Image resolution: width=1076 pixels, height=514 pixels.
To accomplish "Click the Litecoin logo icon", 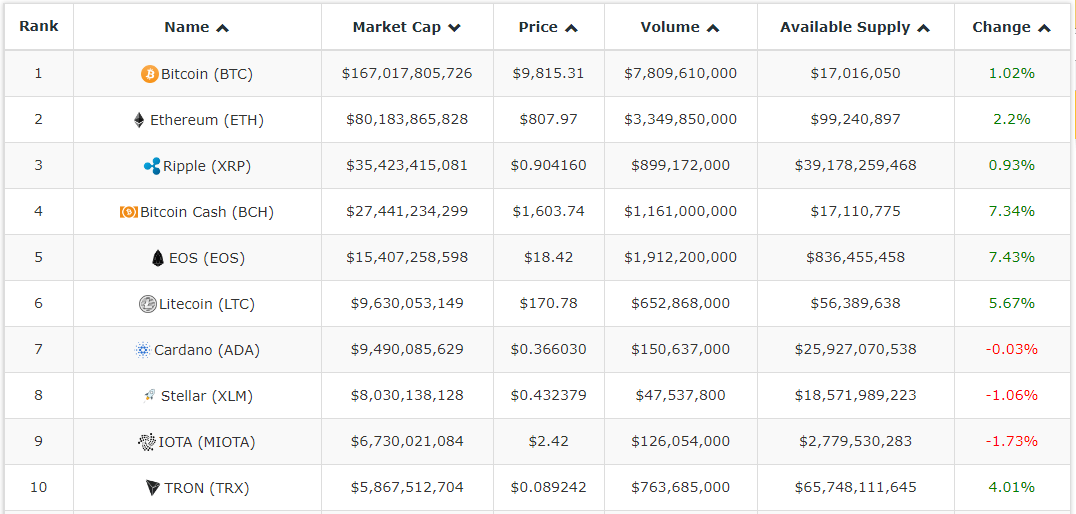I will click(x=148, y=304).
